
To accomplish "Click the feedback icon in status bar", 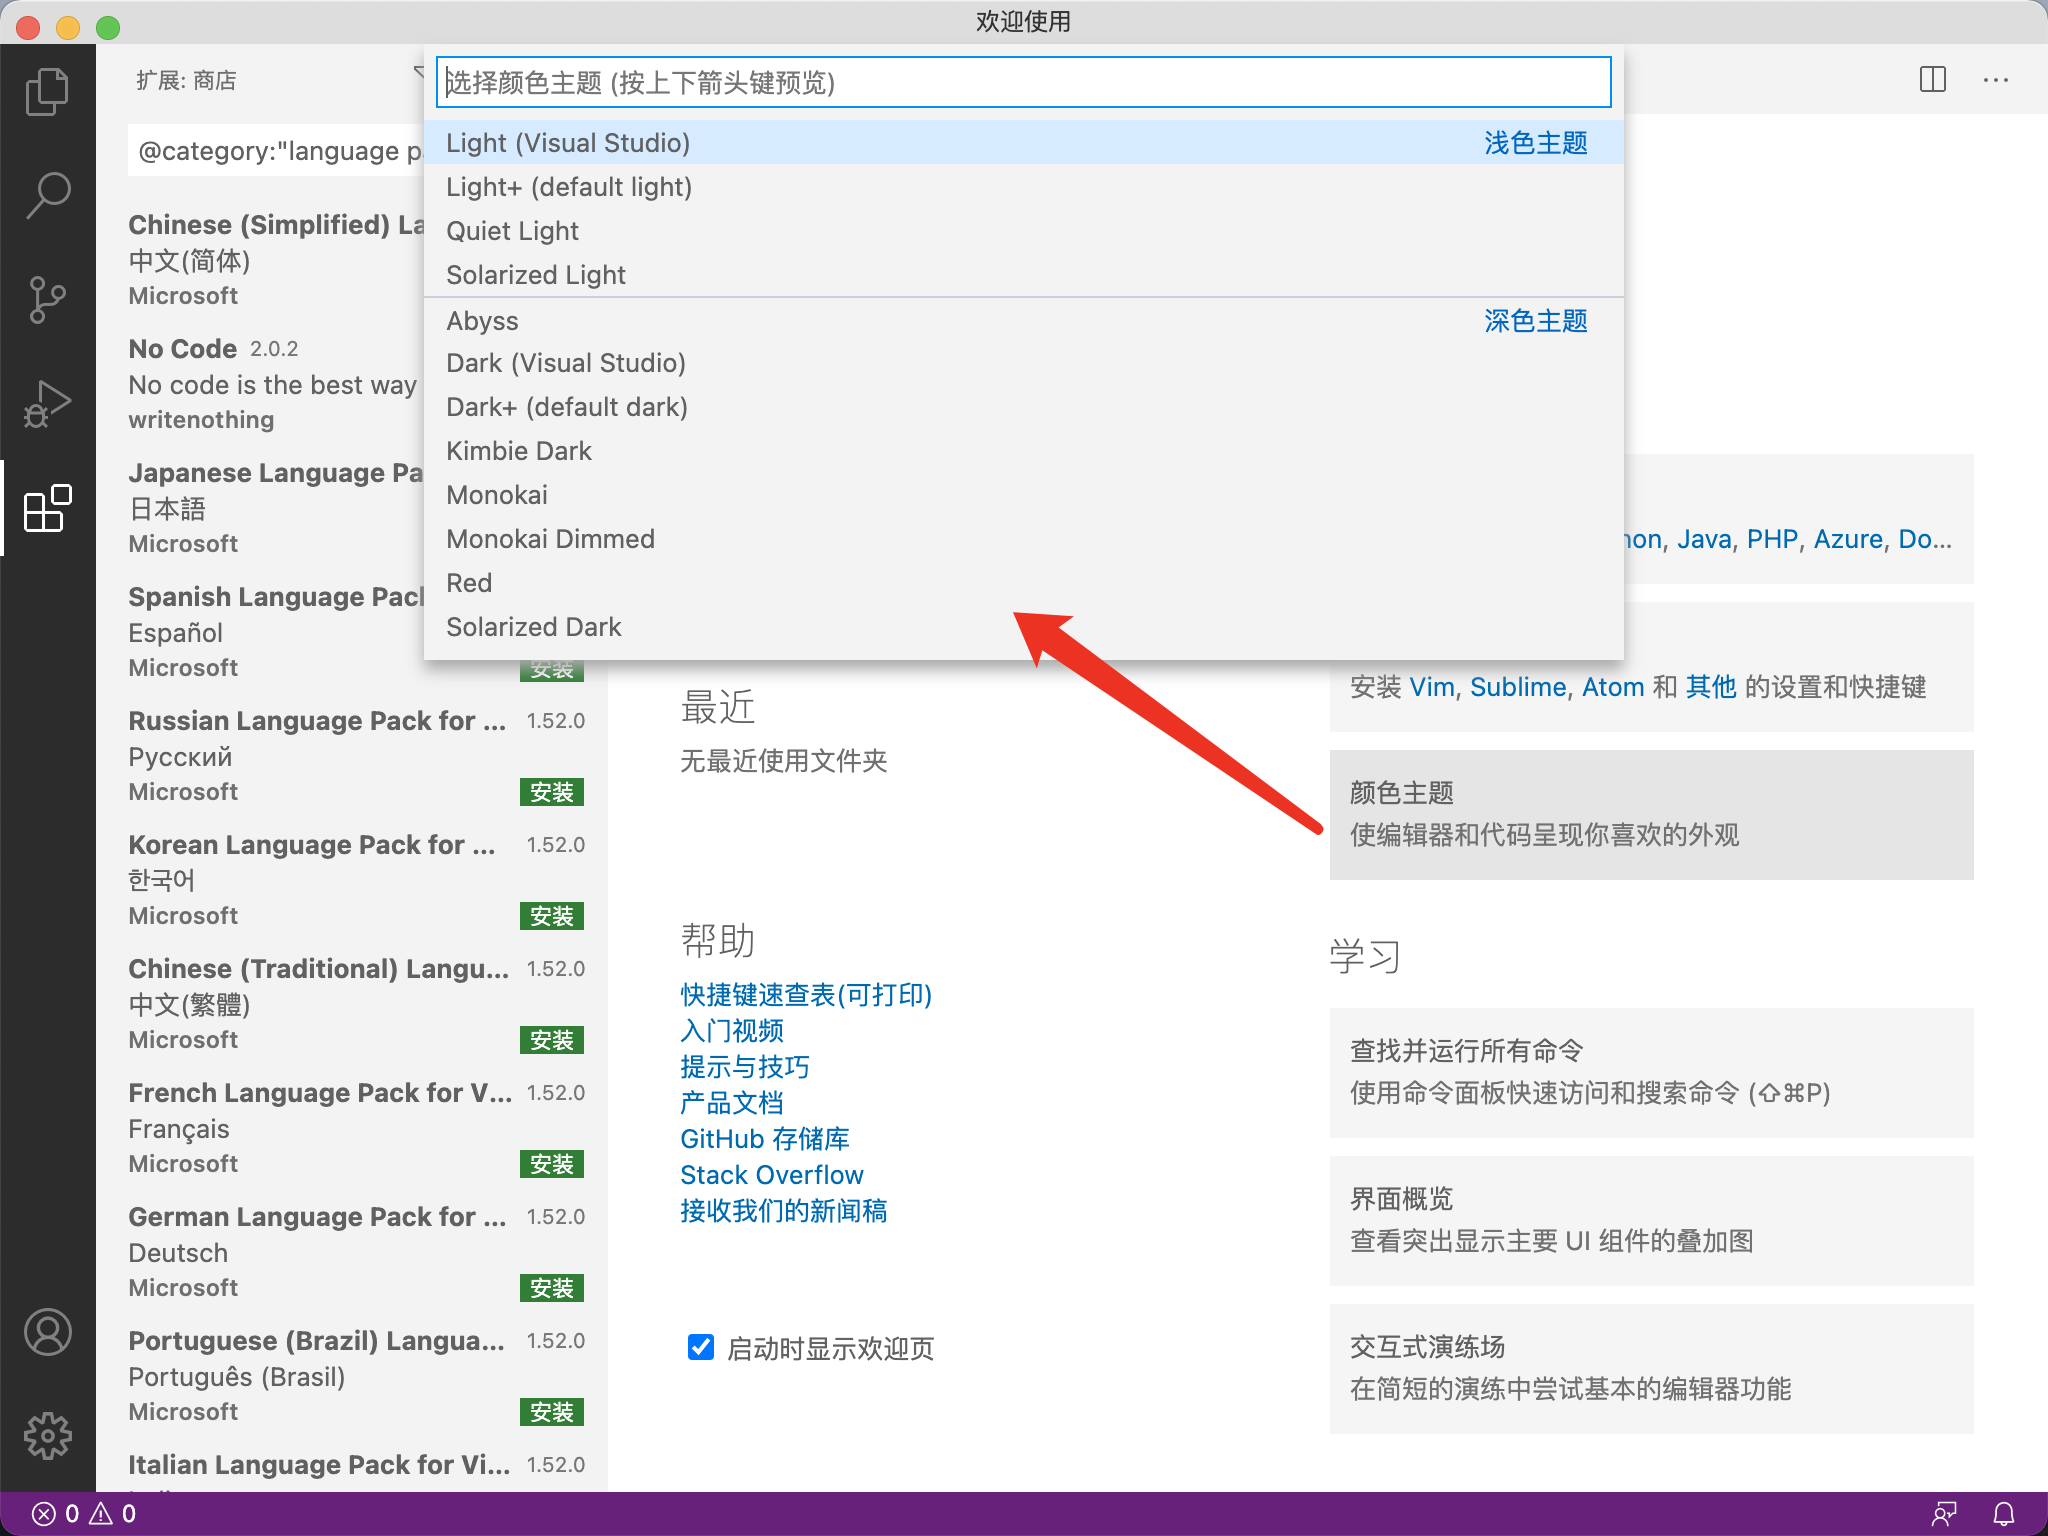I will pos(1944,1514).
